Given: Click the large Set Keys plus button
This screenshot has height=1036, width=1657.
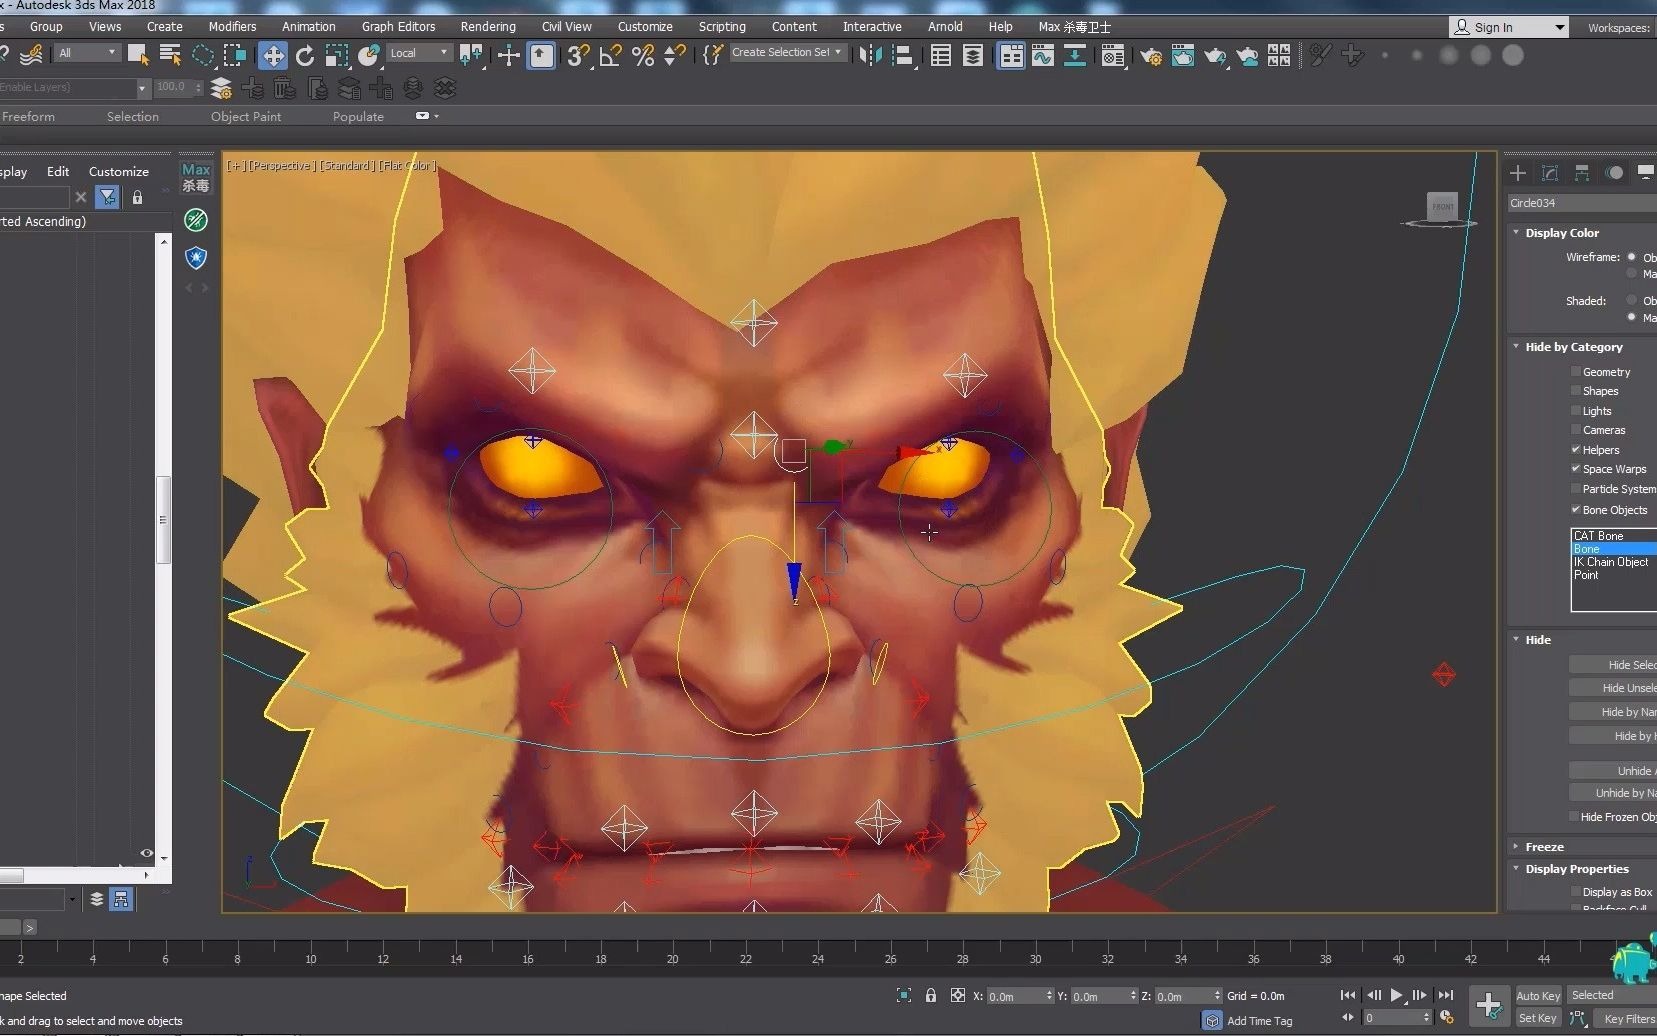Looking at the screenshot, I should click(1488, 1005).
